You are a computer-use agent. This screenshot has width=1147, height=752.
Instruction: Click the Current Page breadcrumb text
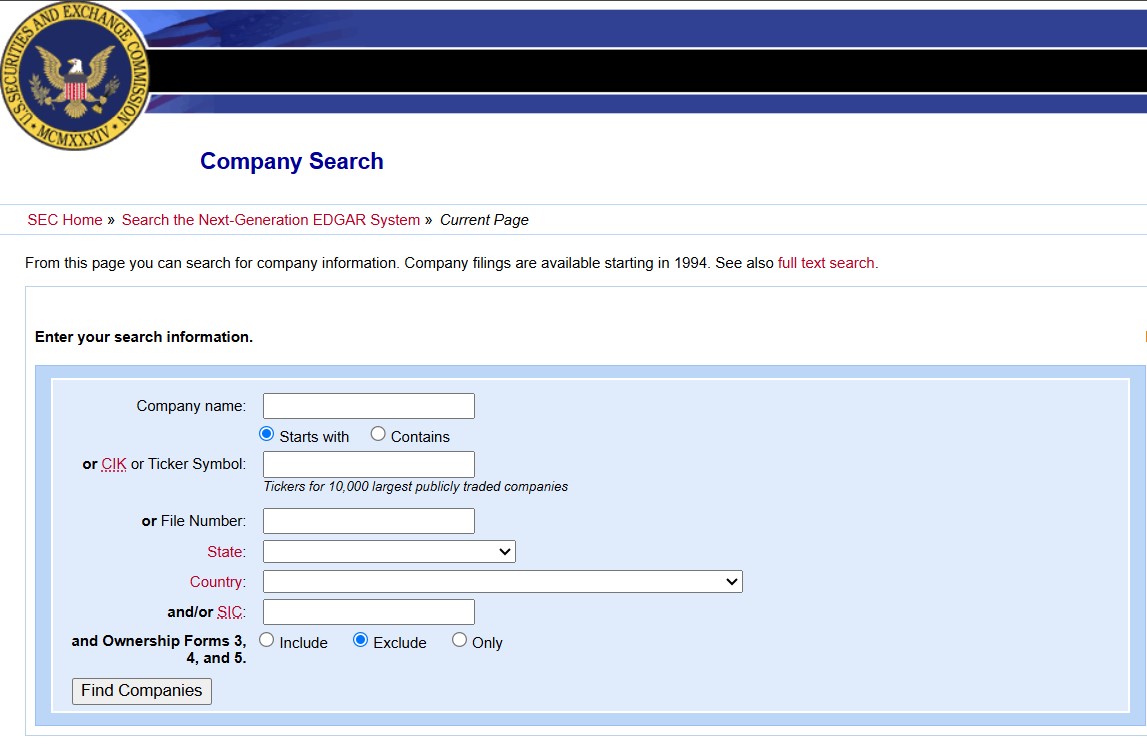click(484, 220)
